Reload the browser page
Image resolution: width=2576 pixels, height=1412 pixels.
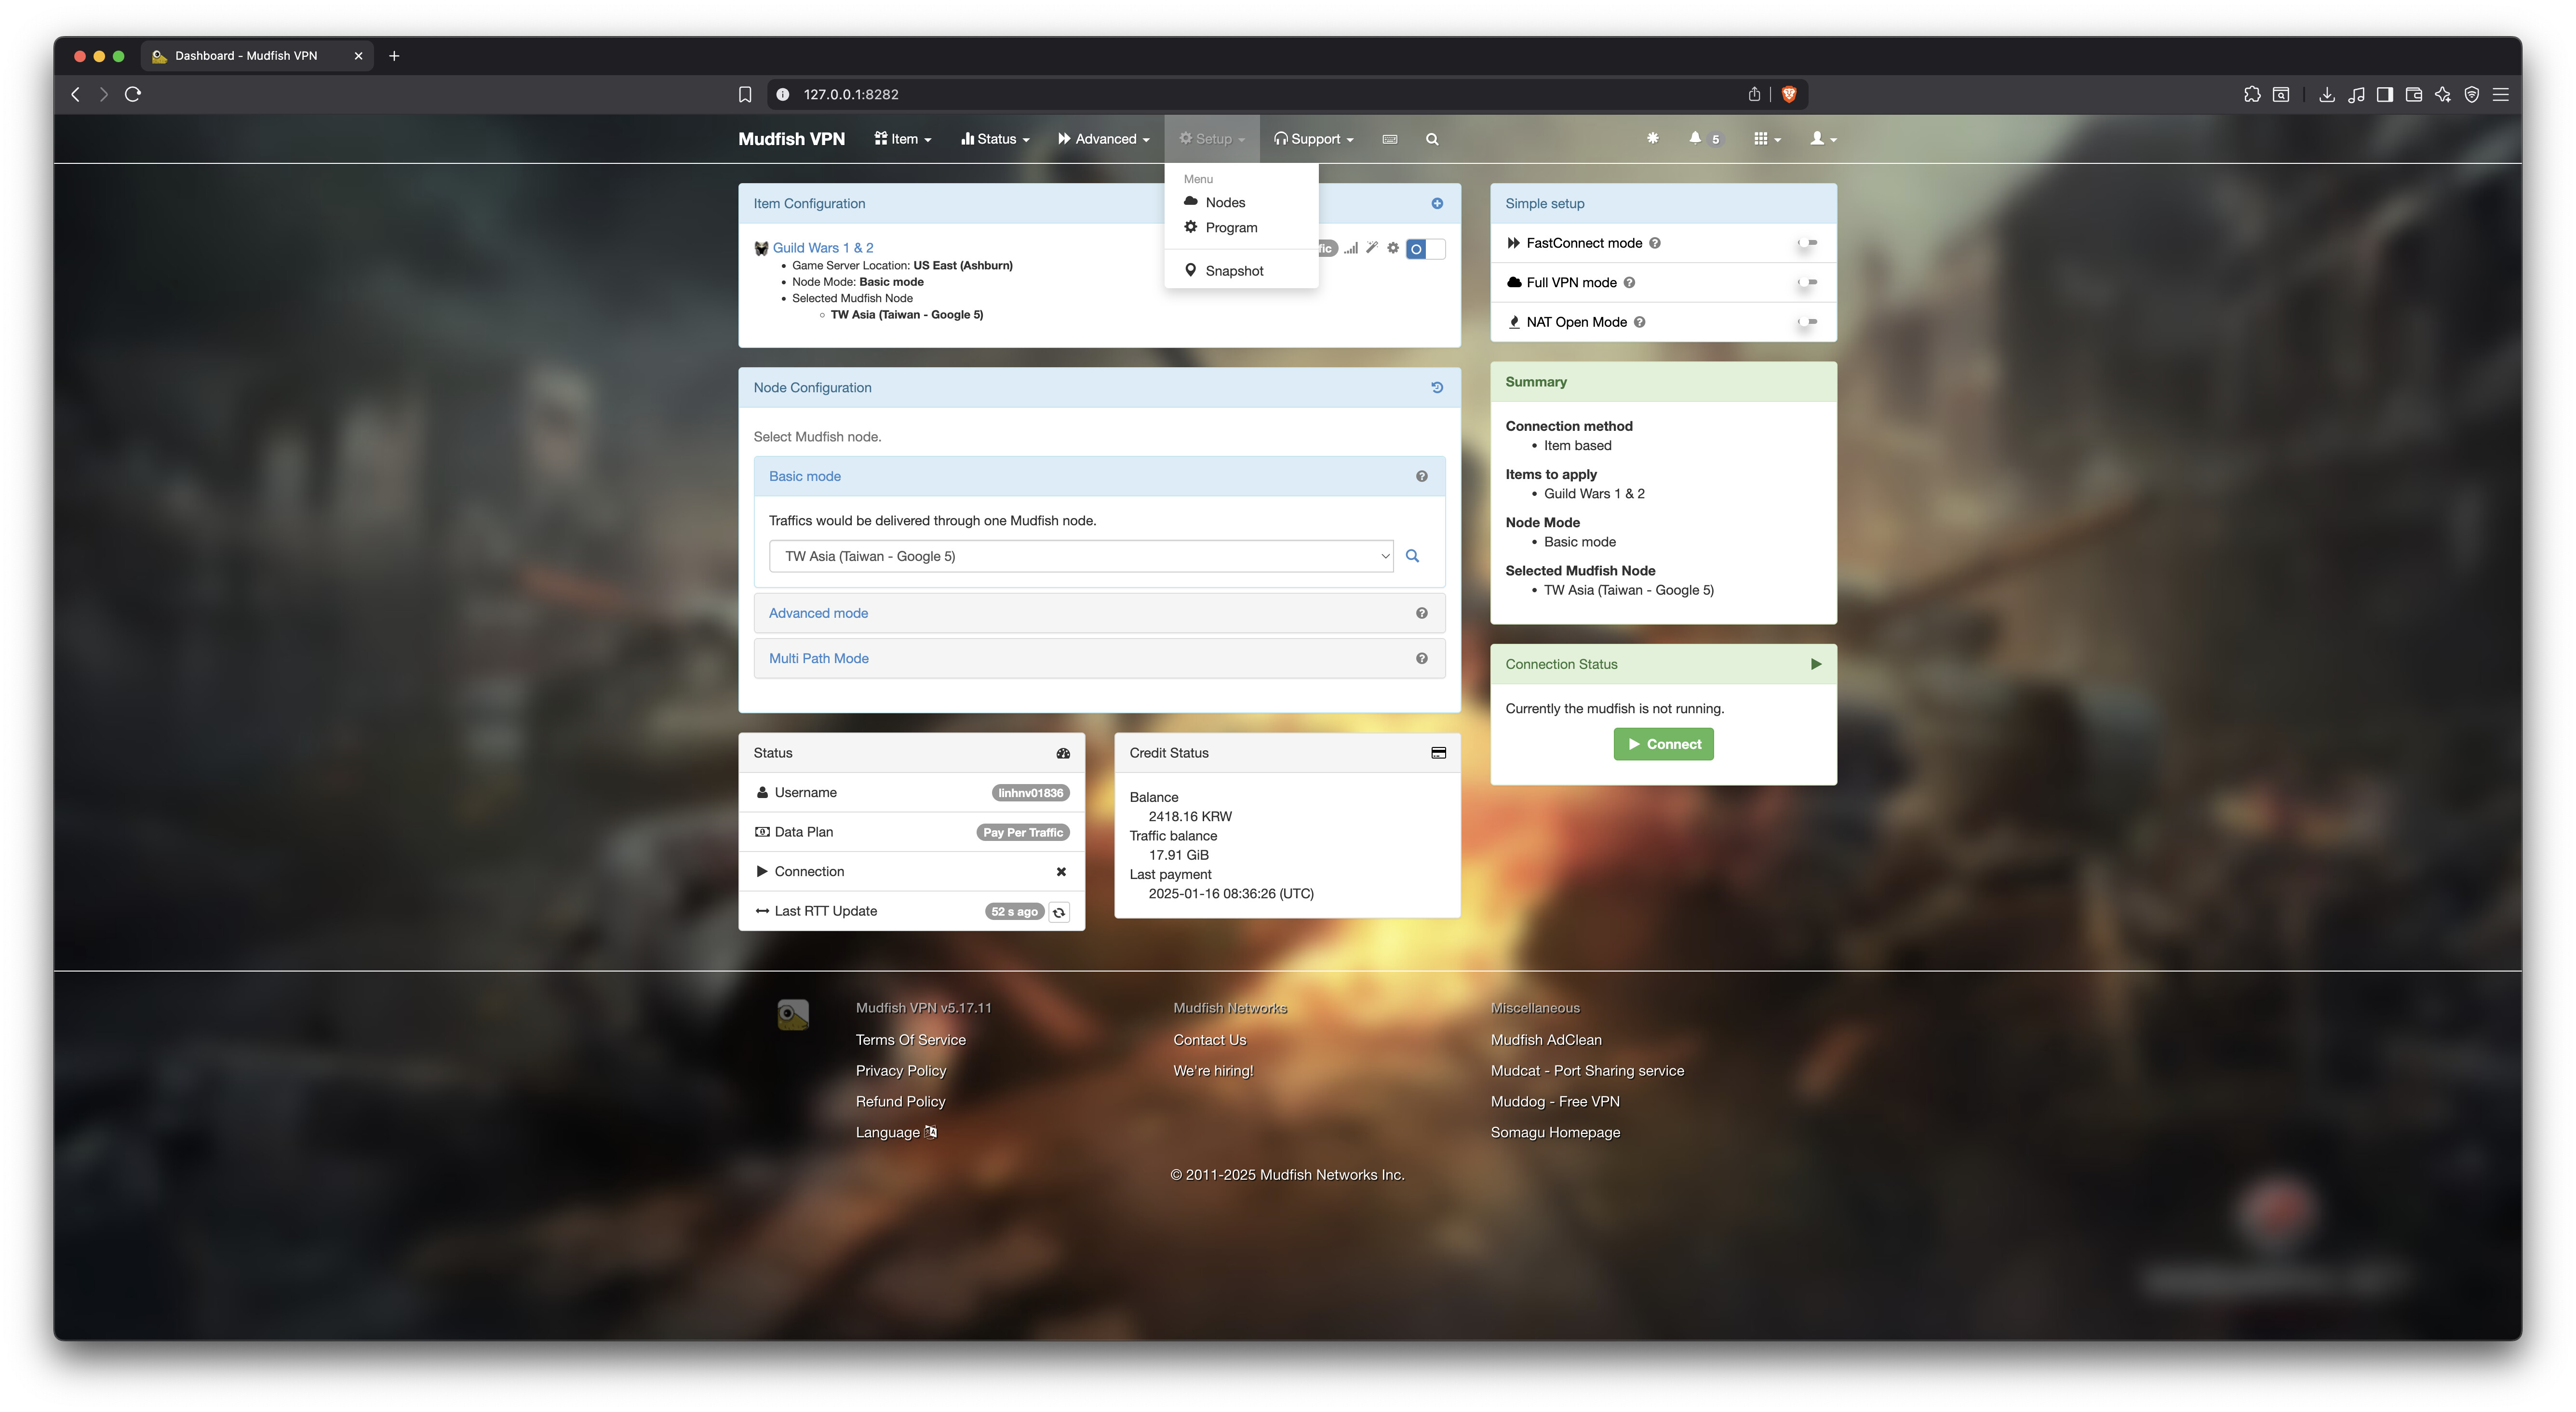tap(132, 94)
